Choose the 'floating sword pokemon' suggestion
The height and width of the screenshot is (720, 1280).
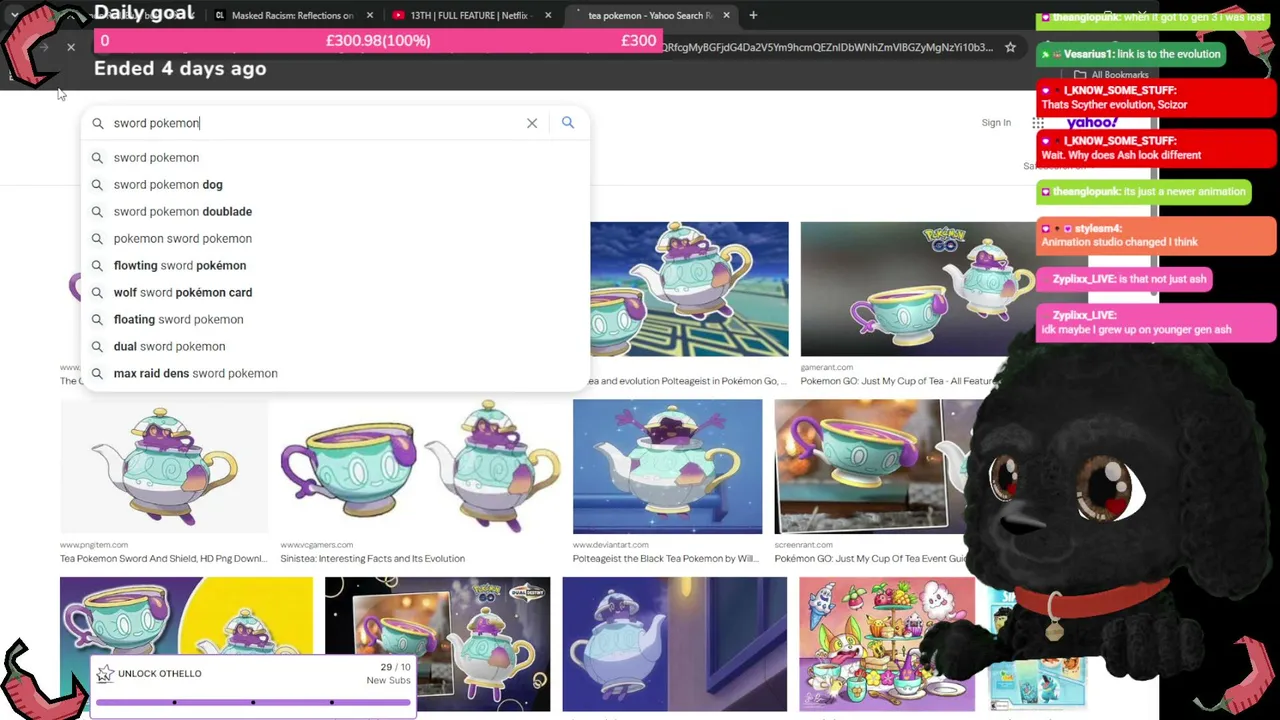(336, 319)
